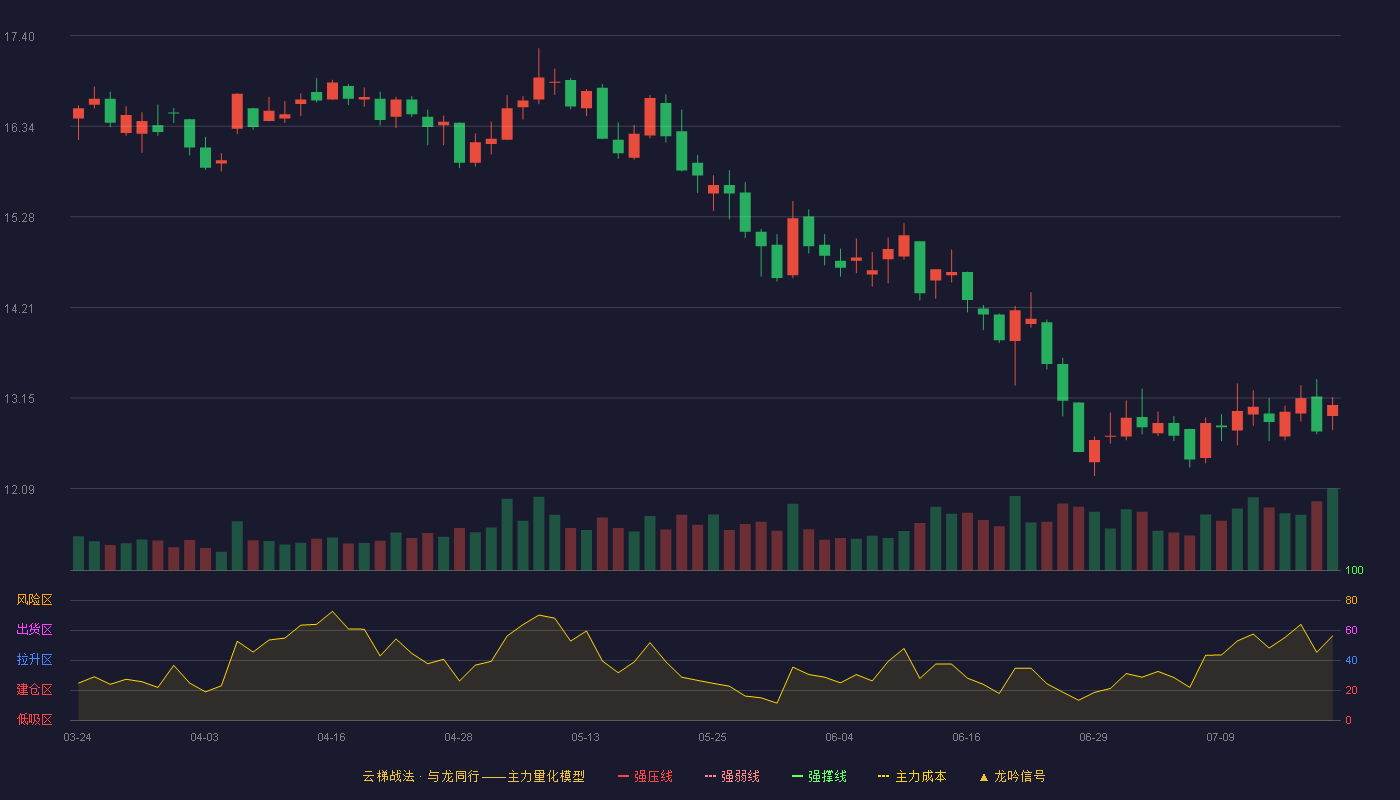Image resolution: width=1400 pixels, height=800 pixels.
Task: Click the 04-28 date label
Action: pos(458,737)
